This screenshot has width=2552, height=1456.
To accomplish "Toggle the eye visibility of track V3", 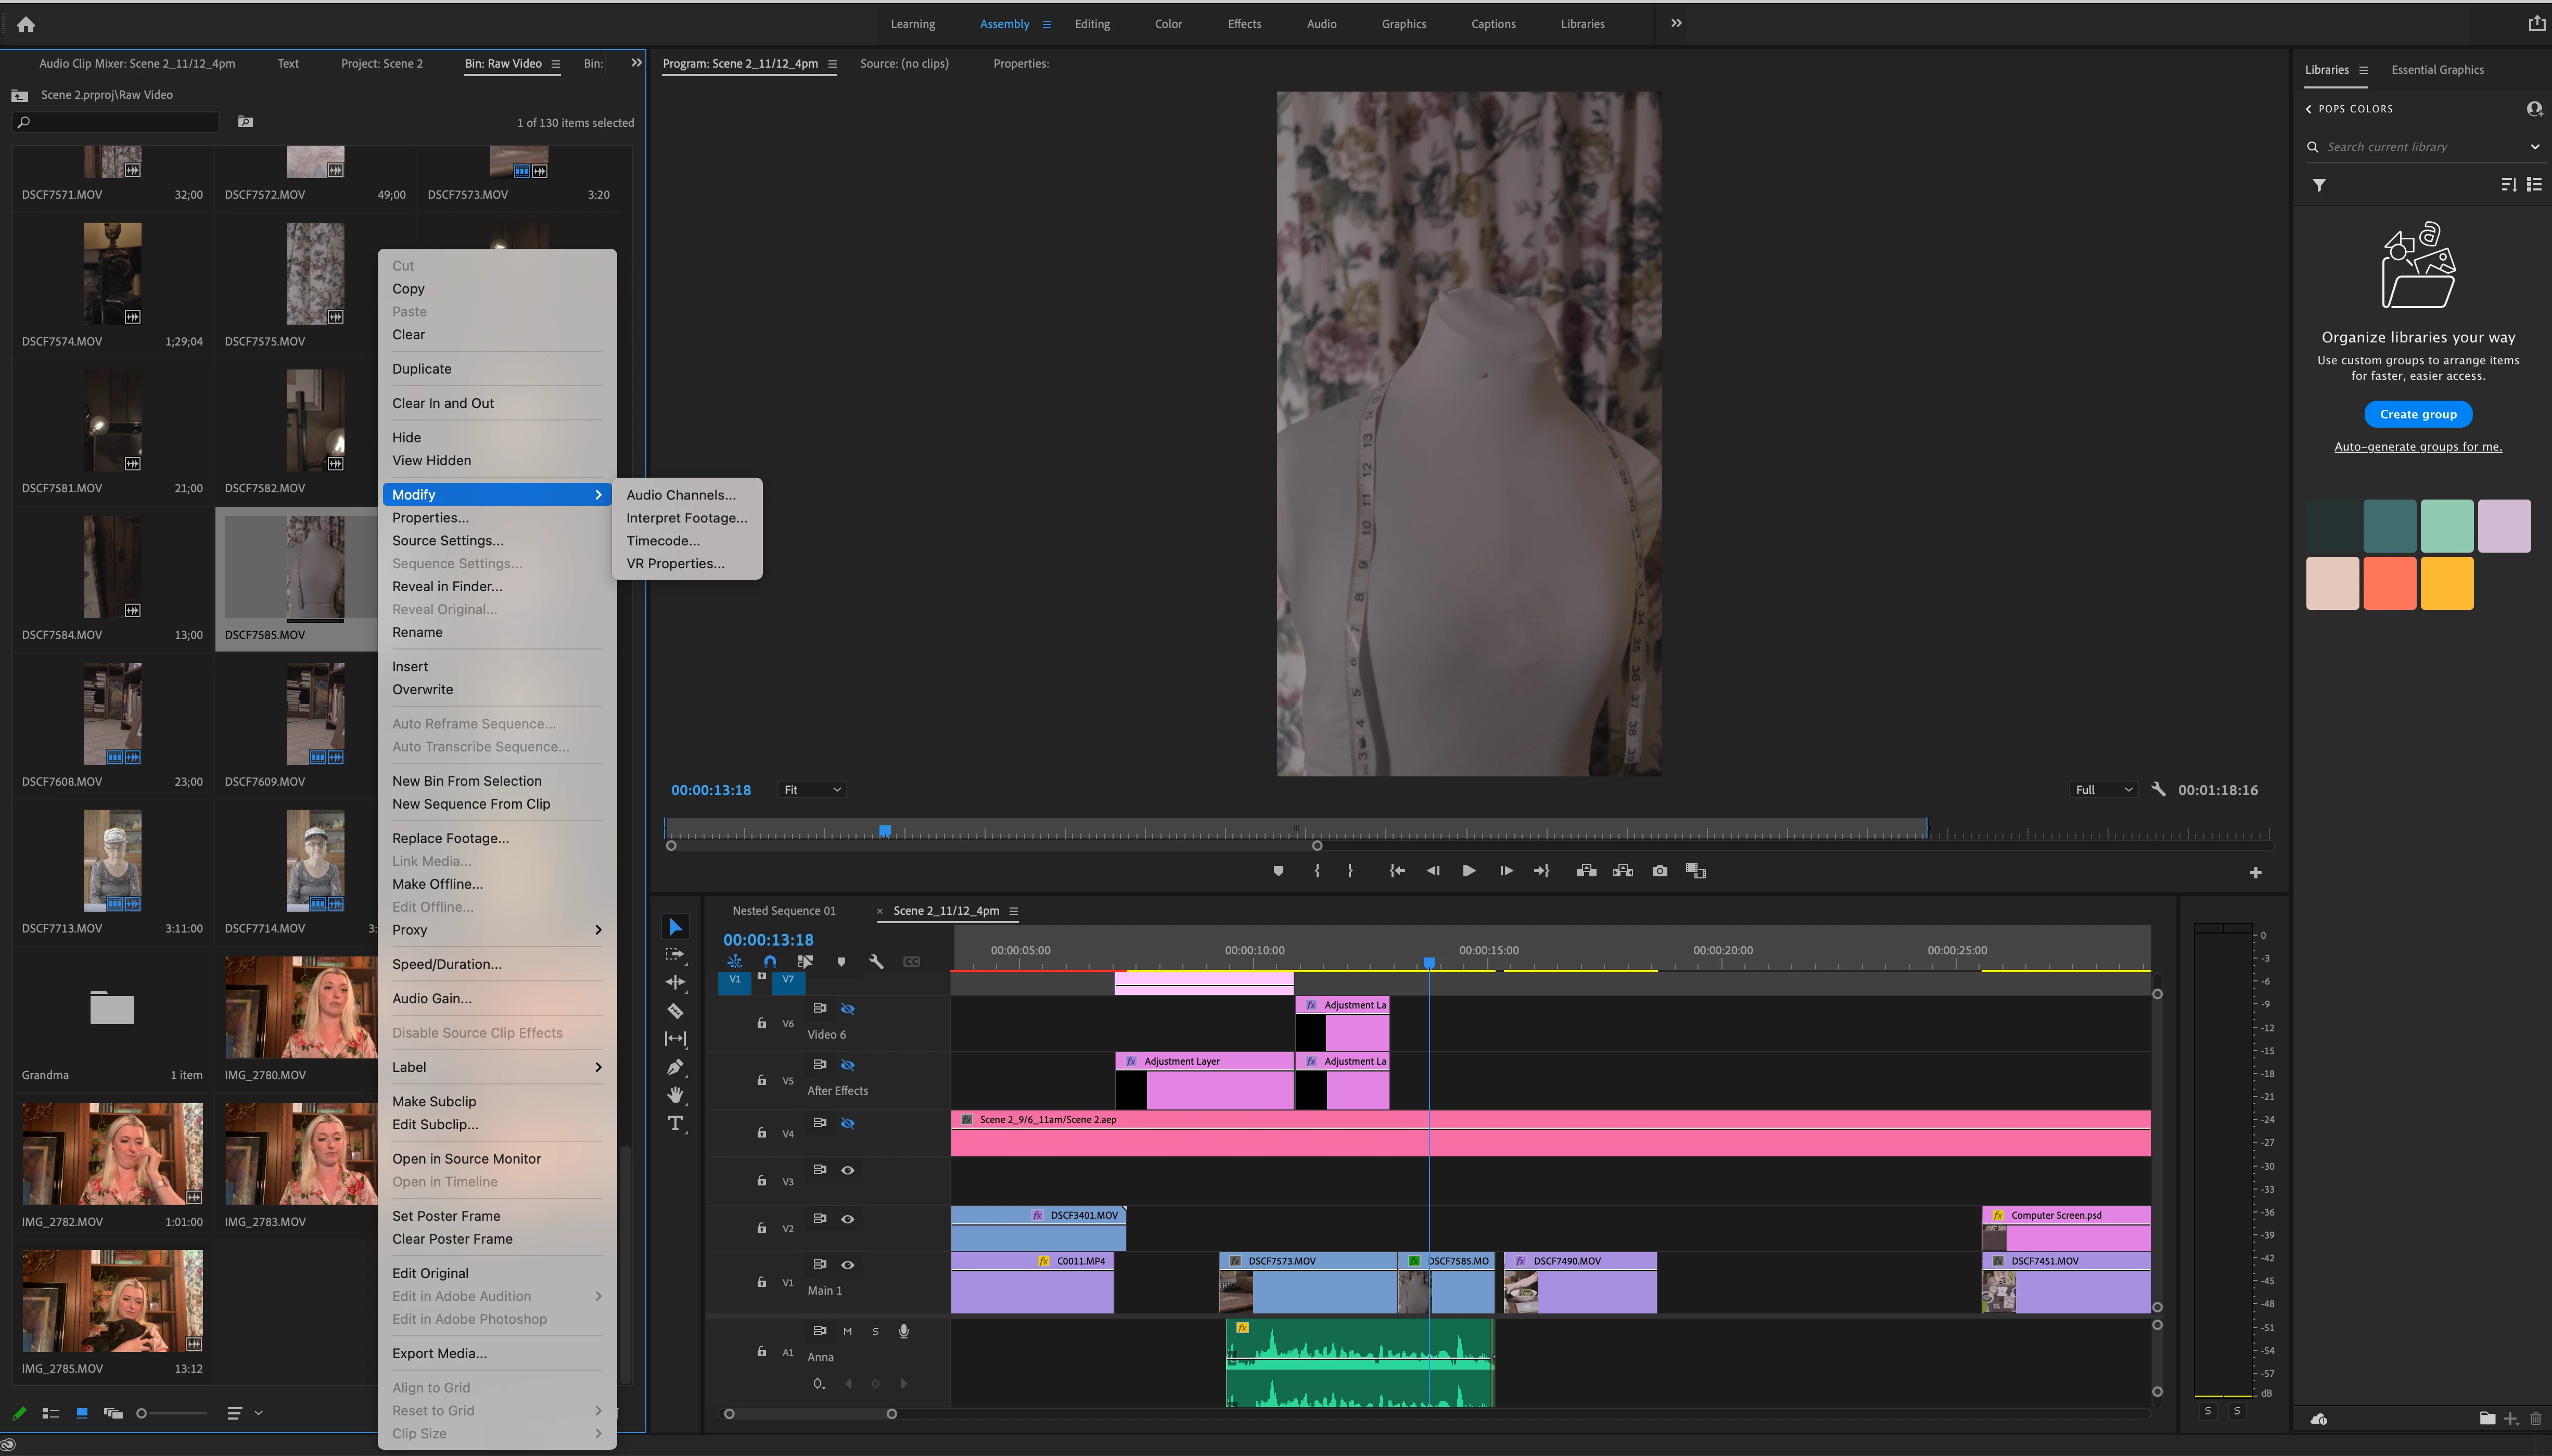I will click(847, 1170).
